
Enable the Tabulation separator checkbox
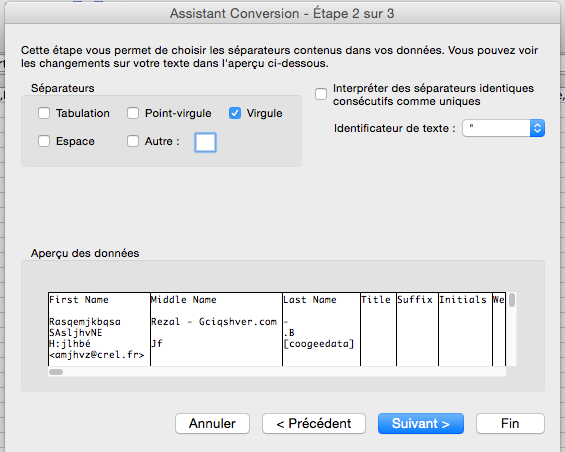(x=44, y=113)
